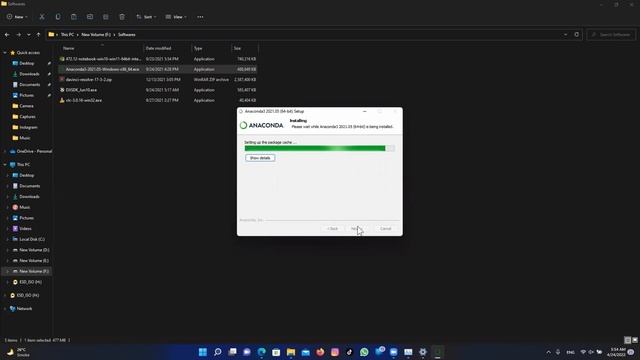Go forward with the Forward arrow
The width and height of the screenshot is (640, 360).
point(18,35)
